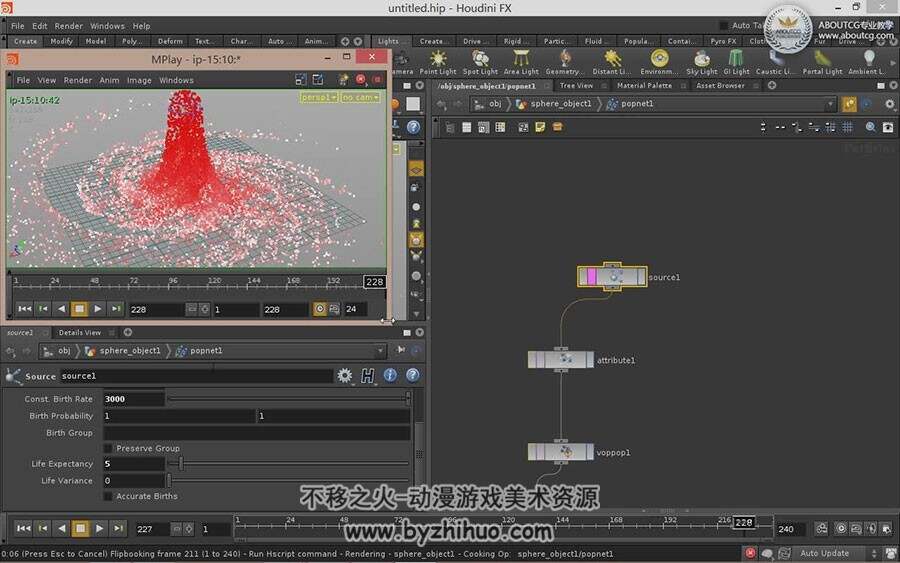Select the attribute1 node in network
Viewport: 900px width, 563px height.
pyautogui.click(x=561, y=360)
